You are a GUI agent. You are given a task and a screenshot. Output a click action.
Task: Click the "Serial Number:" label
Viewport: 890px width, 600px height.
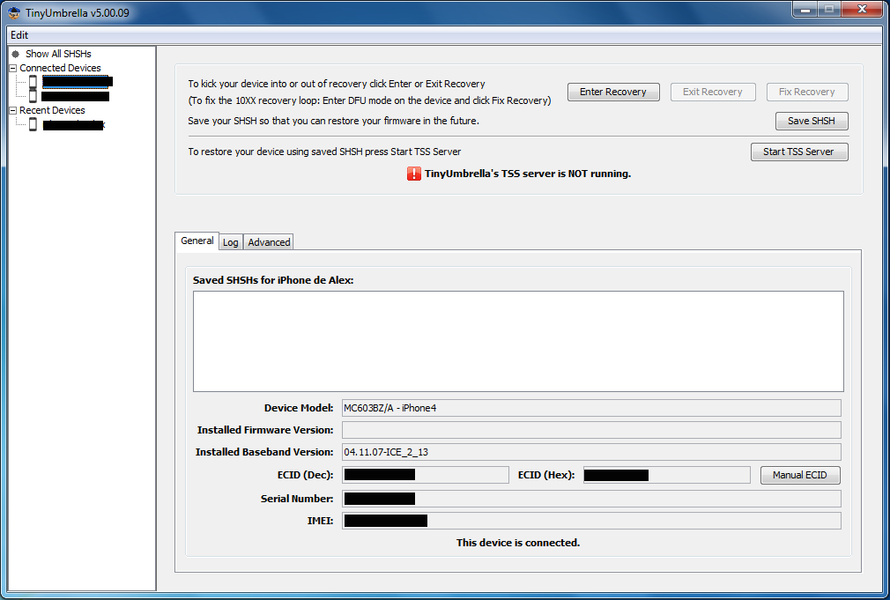[x=297, y=499]
